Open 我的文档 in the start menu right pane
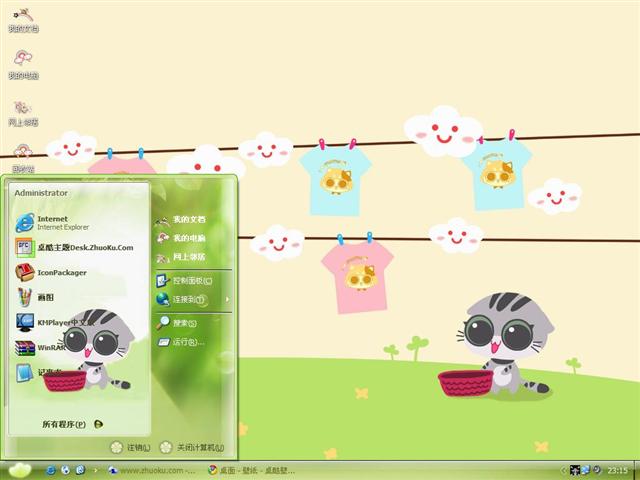Viewport: 640px width, 480px height. point(180,220)
